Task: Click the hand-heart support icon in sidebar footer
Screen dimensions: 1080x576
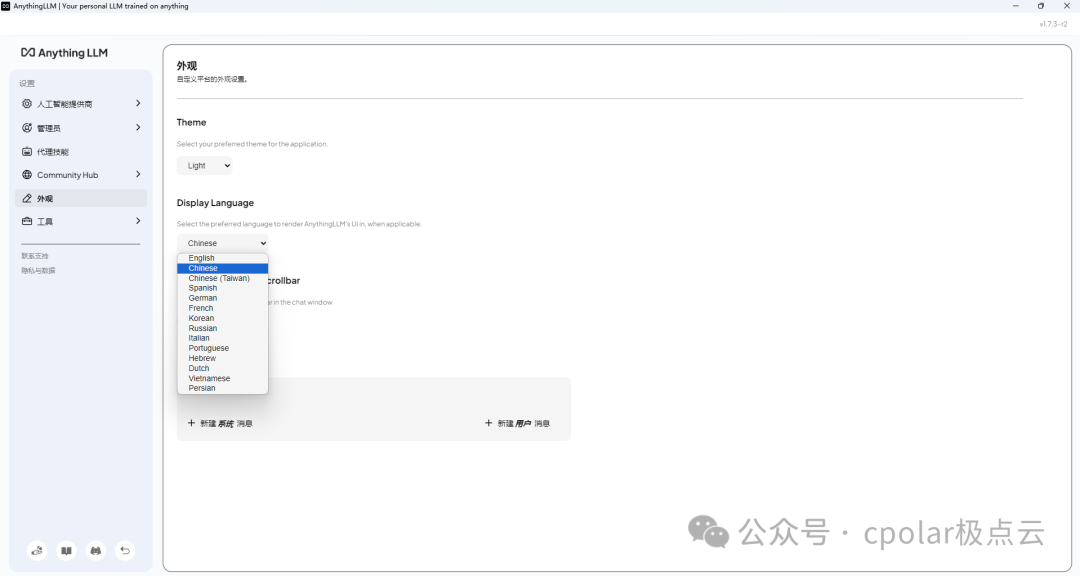Action: coord(37,551)
